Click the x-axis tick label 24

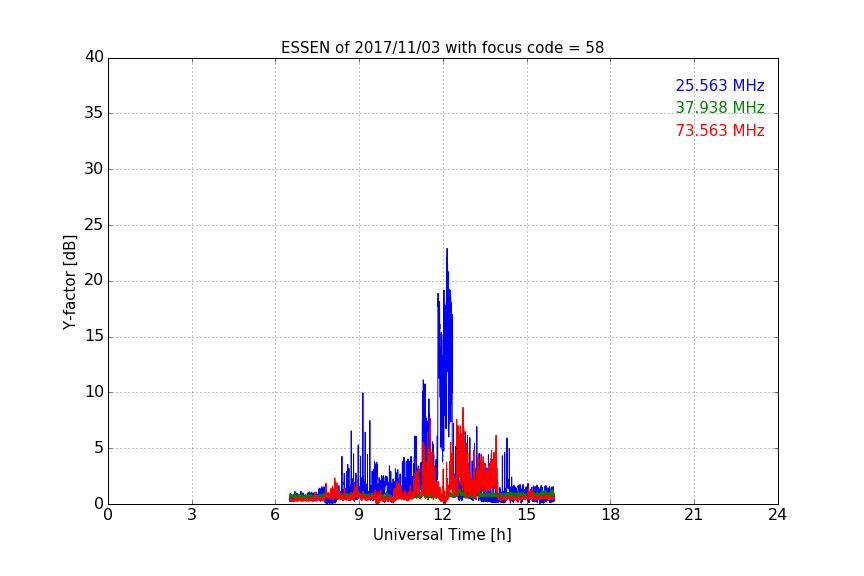(x=777, y=515)
